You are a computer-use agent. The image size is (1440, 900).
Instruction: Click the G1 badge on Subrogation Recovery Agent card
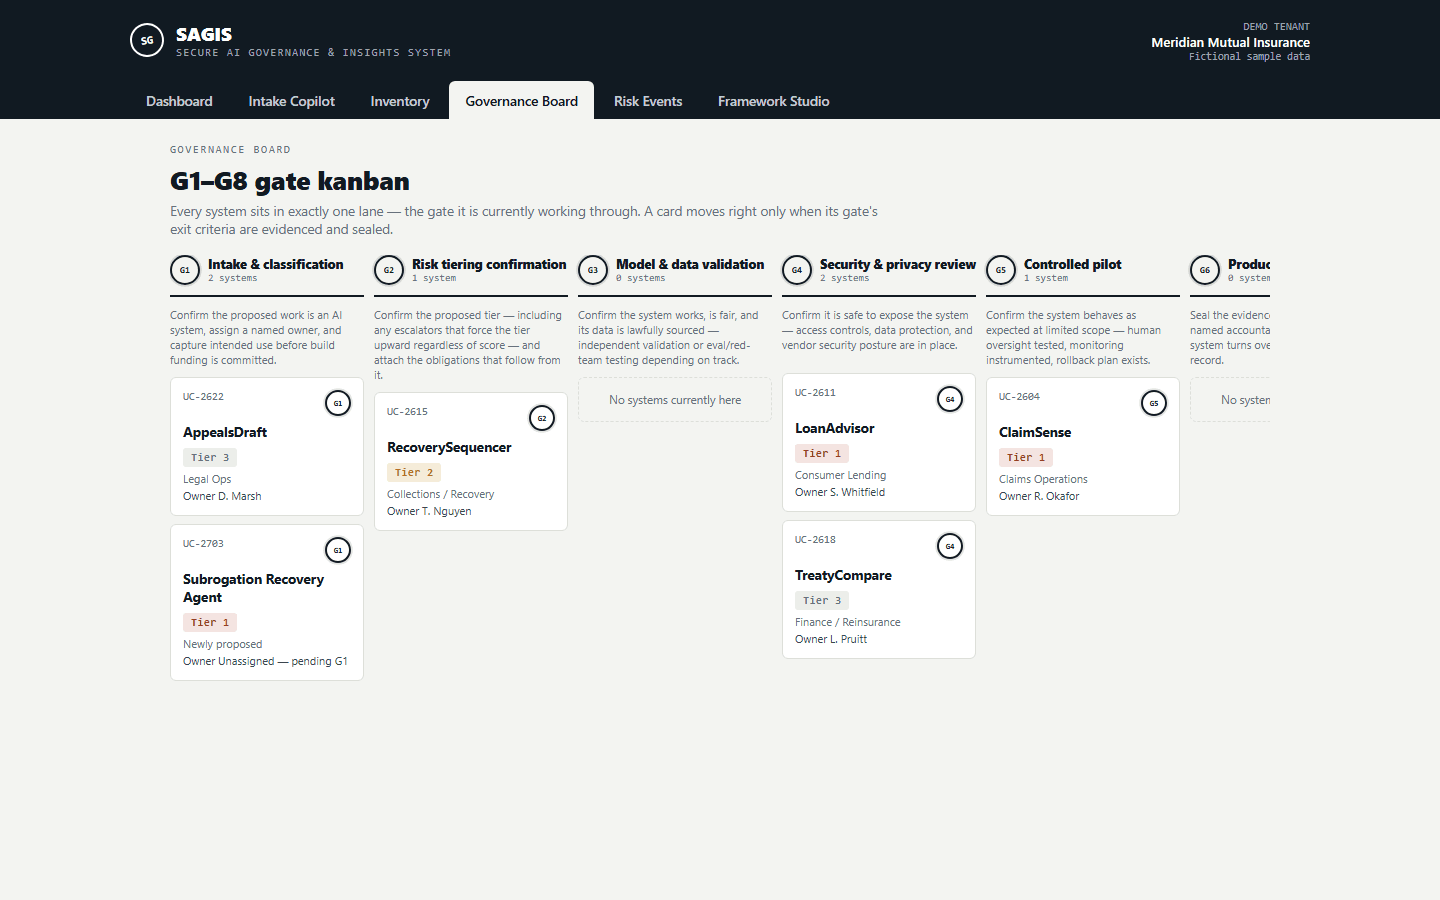(338, 550)
